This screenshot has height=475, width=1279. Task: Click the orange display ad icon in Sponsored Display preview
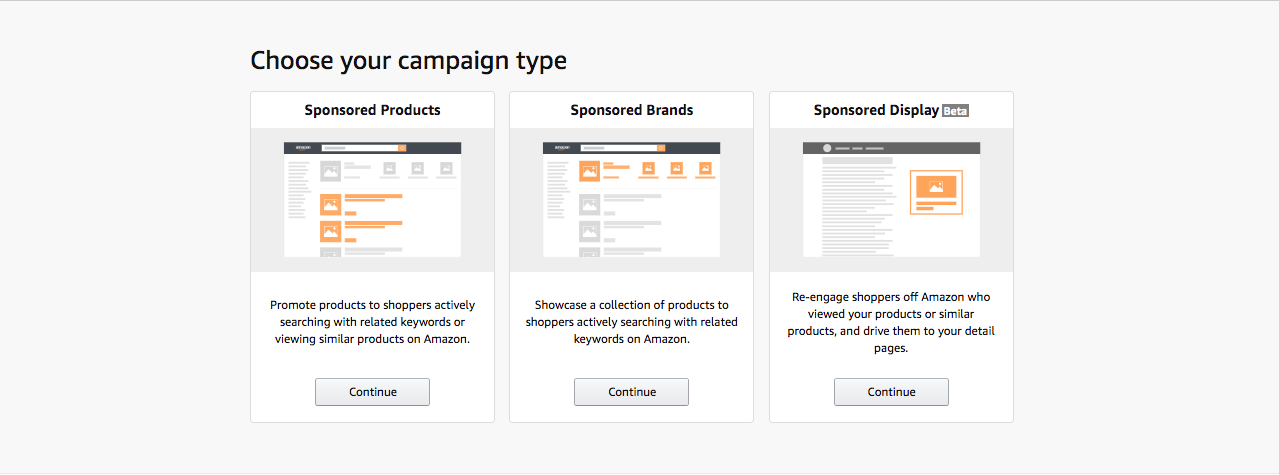[936, 187]
